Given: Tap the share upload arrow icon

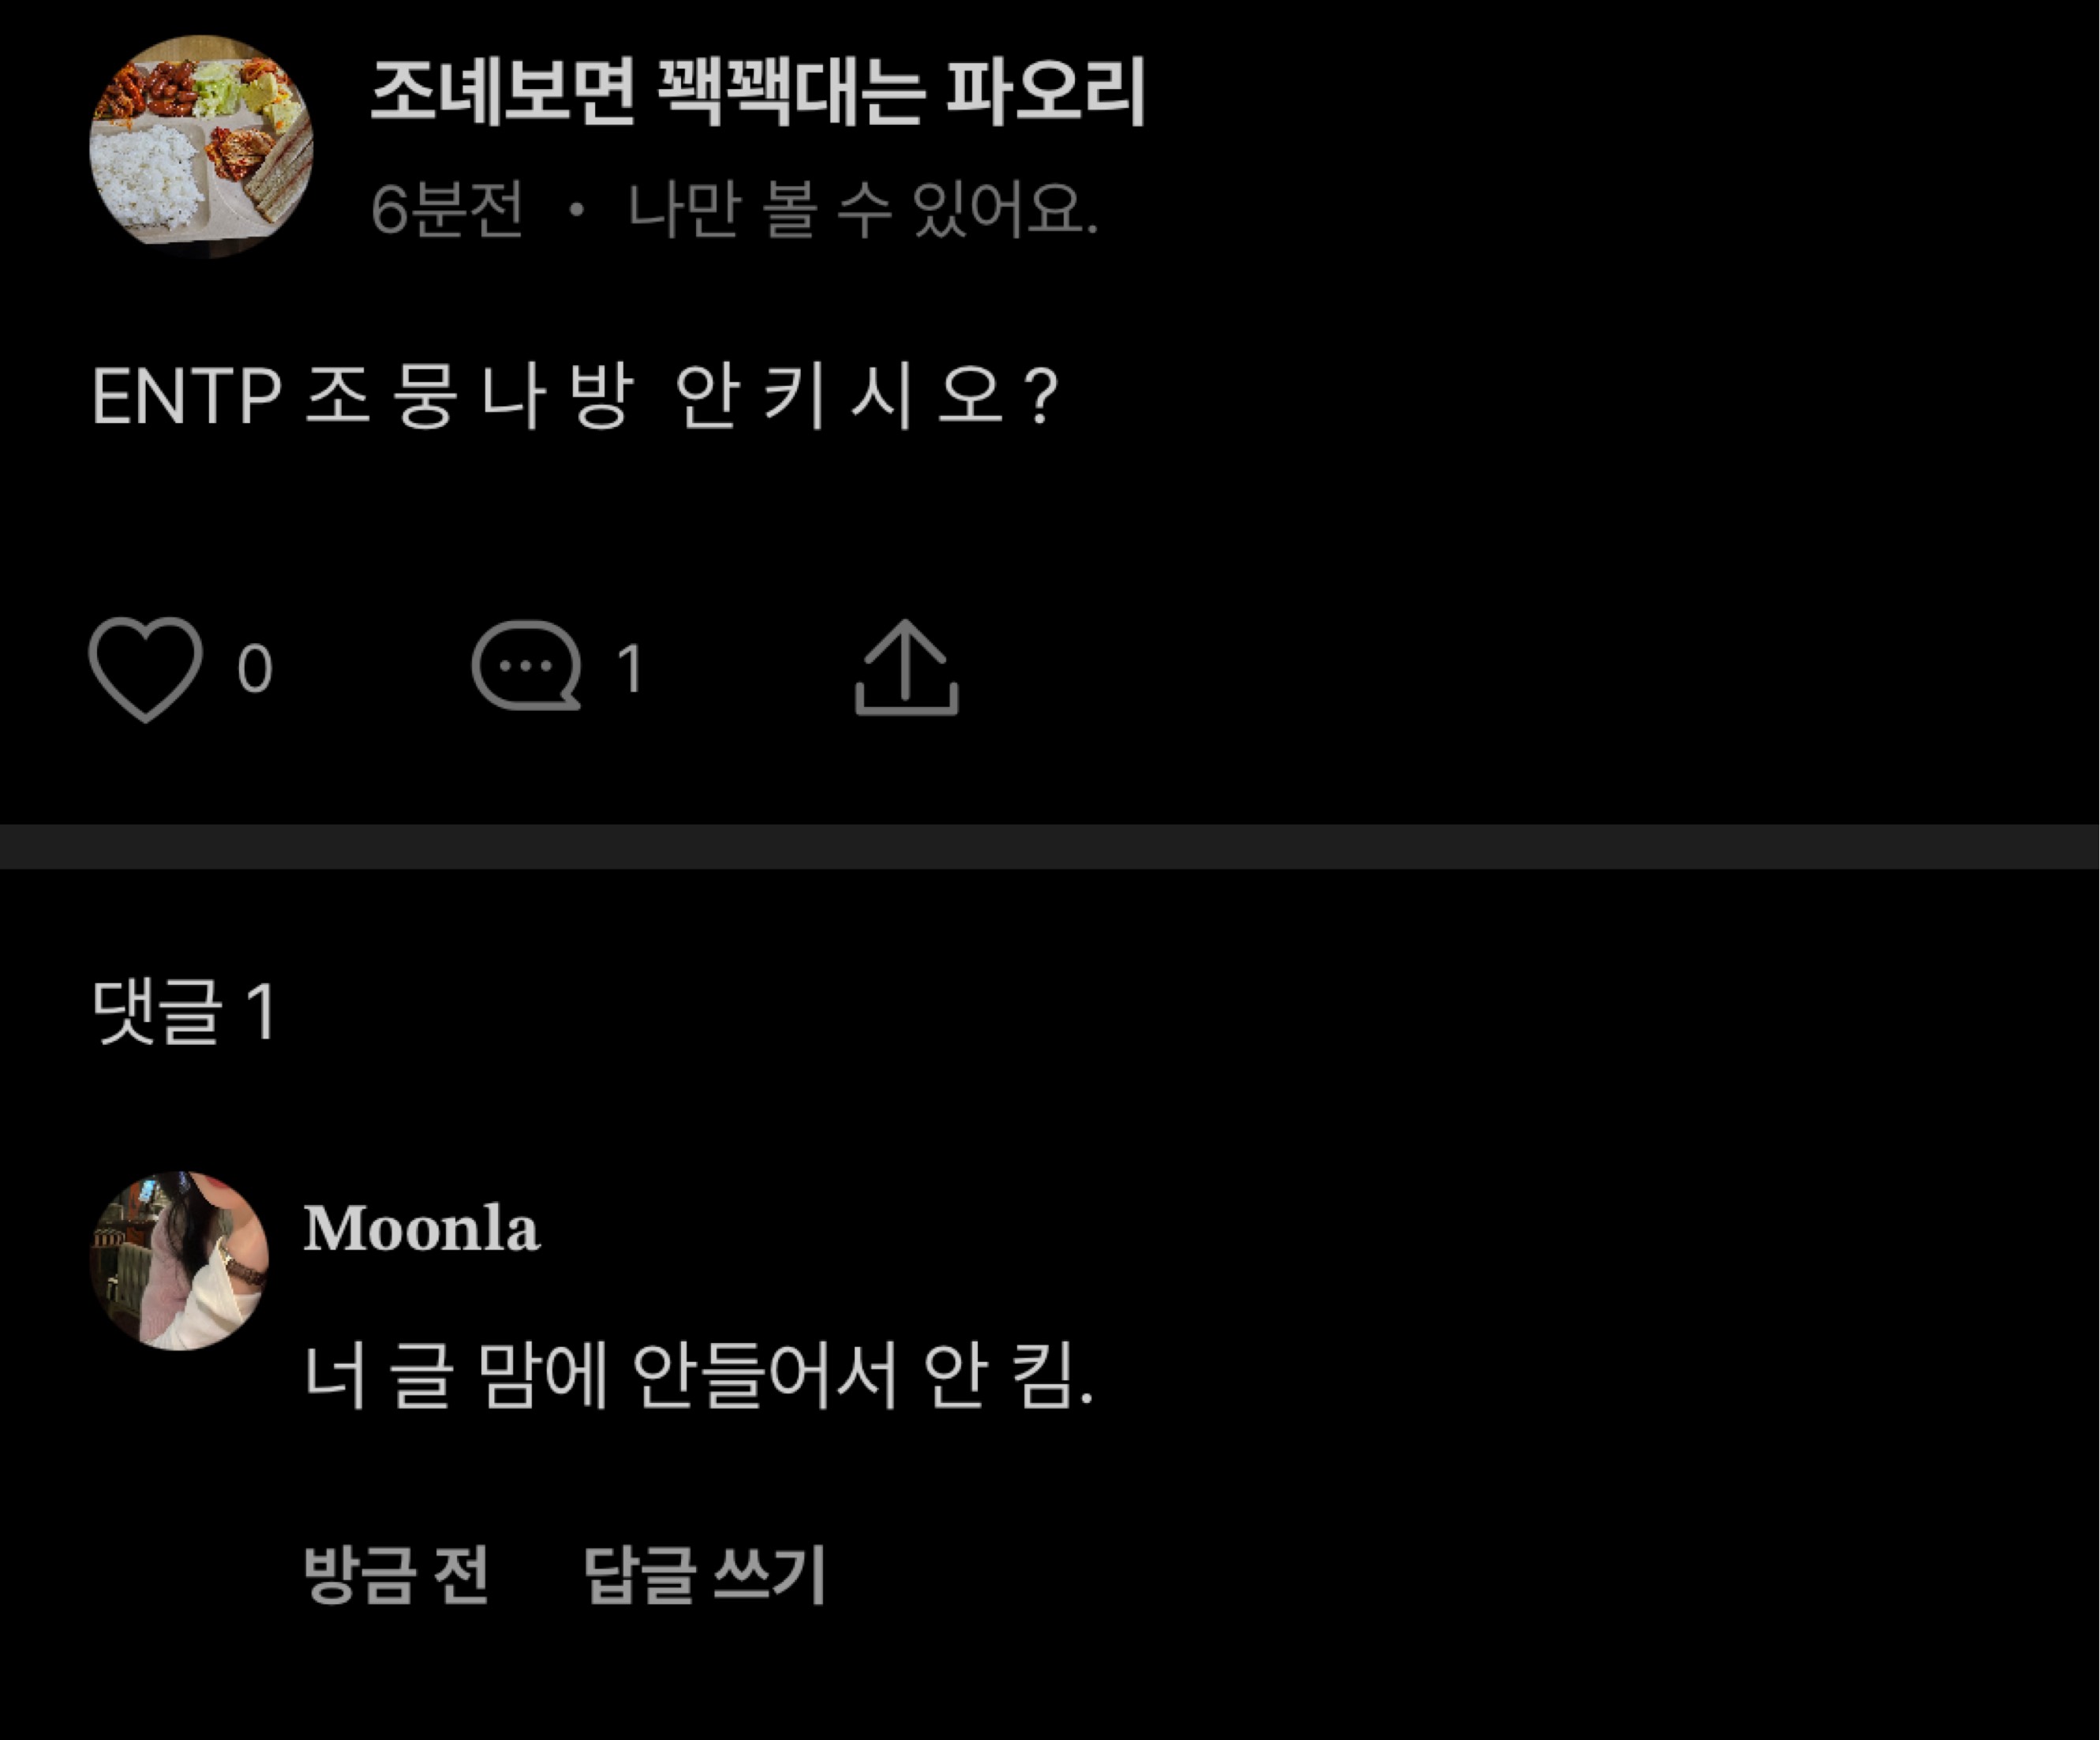Looking at the screenshot, I should 906,668.
